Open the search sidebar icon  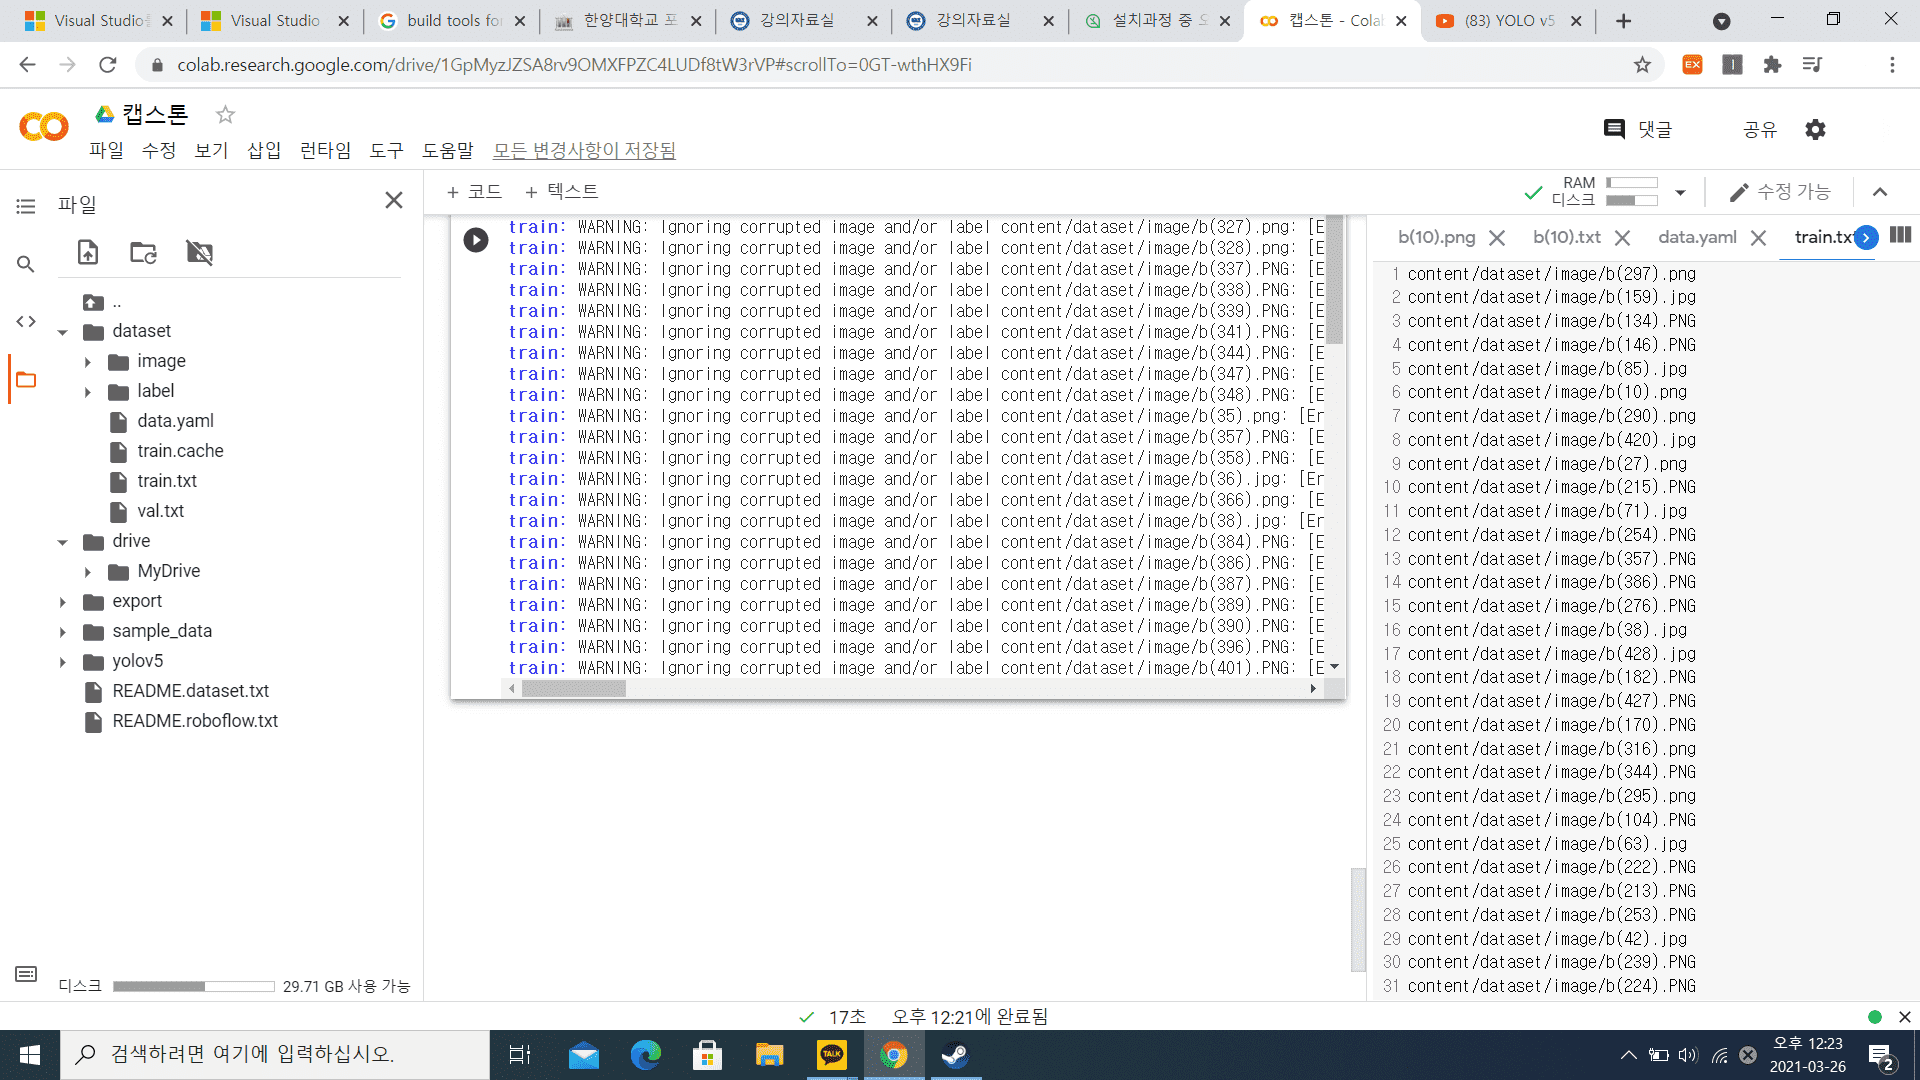pos(26,264)
